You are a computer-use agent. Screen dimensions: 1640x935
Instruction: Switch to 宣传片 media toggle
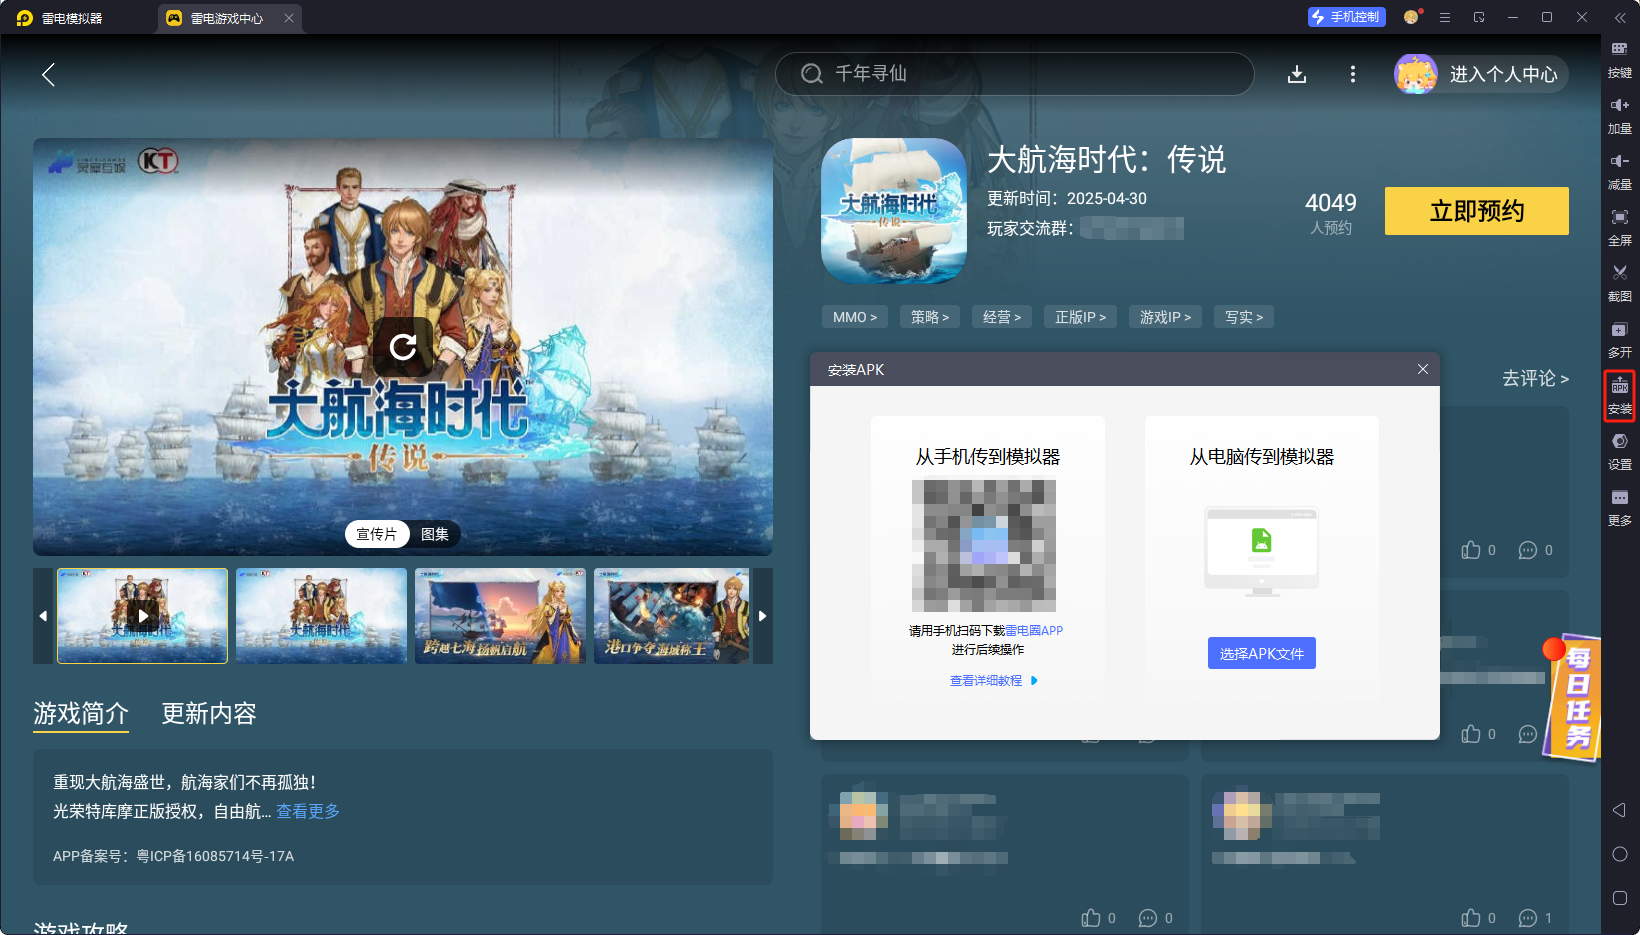pos(377,534)
